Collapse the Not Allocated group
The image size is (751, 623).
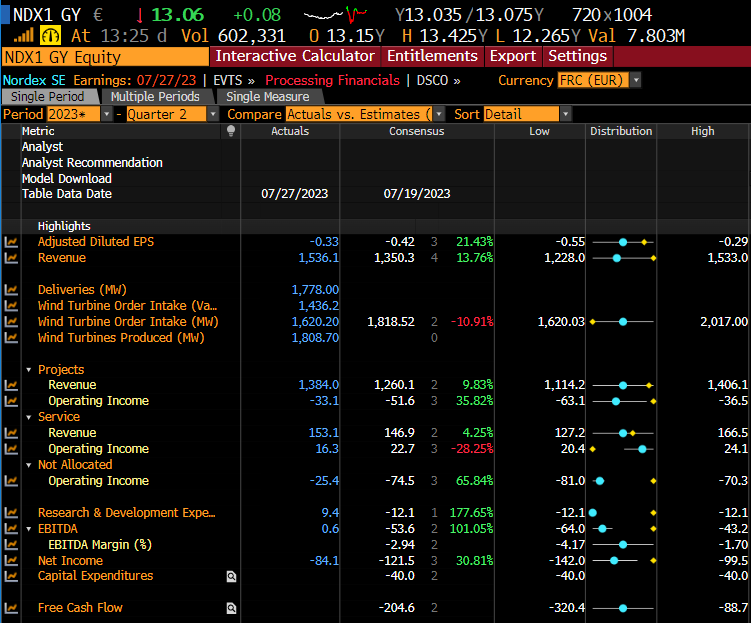[x=29, y=465]
